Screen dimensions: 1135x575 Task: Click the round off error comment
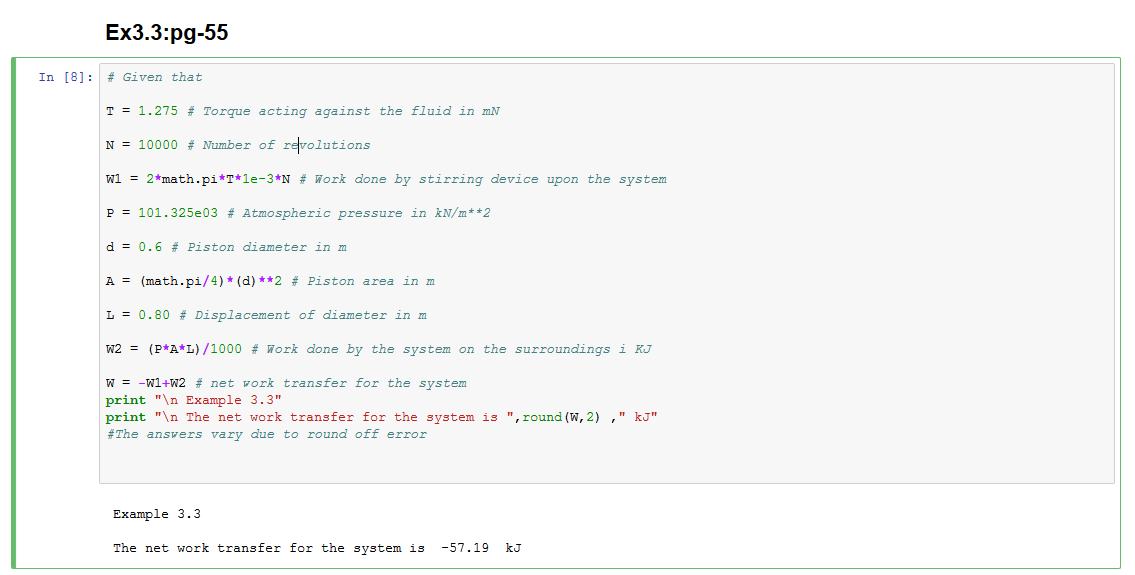(266, 434)
